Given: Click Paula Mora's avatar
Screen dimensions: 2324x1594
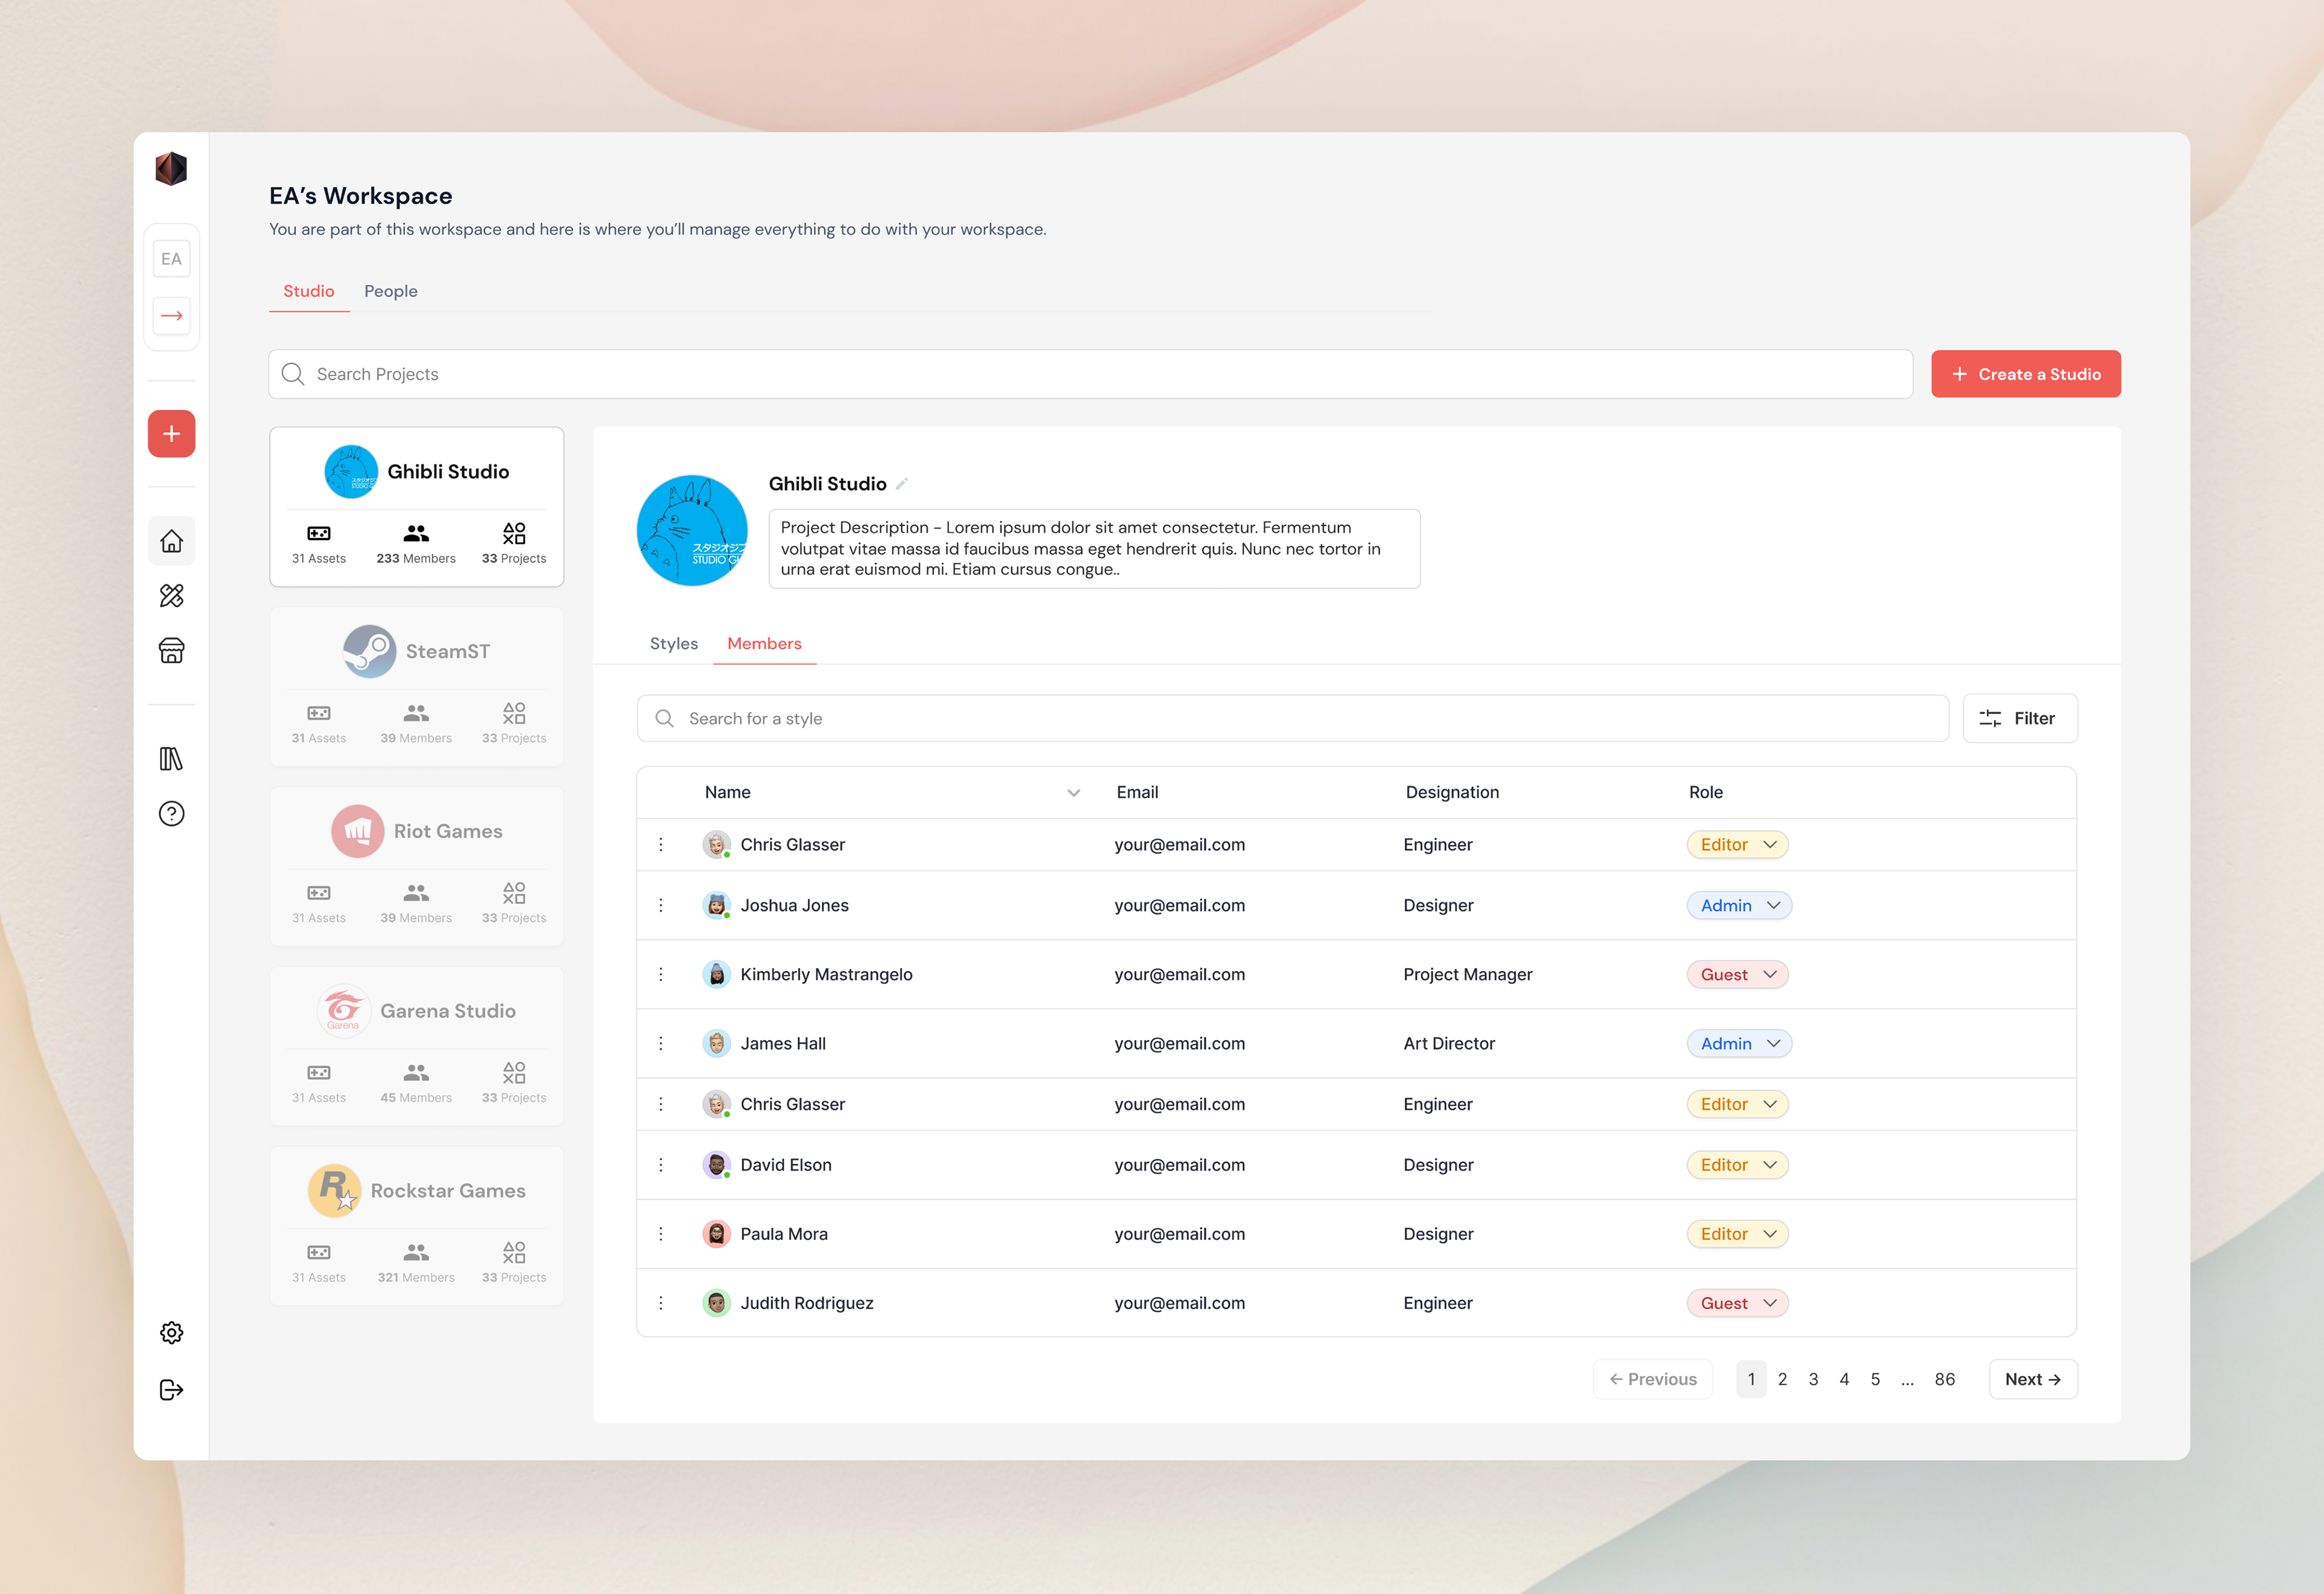Looking at the screenshot, I should click(716, 1234).
